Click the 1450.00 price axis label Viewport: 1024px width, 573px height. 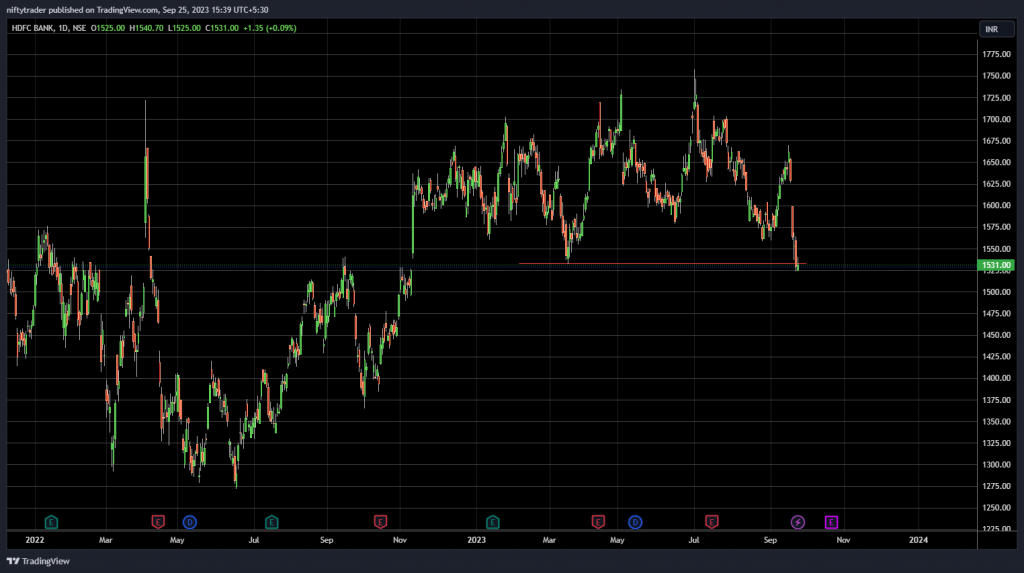(x=997, y=335)
